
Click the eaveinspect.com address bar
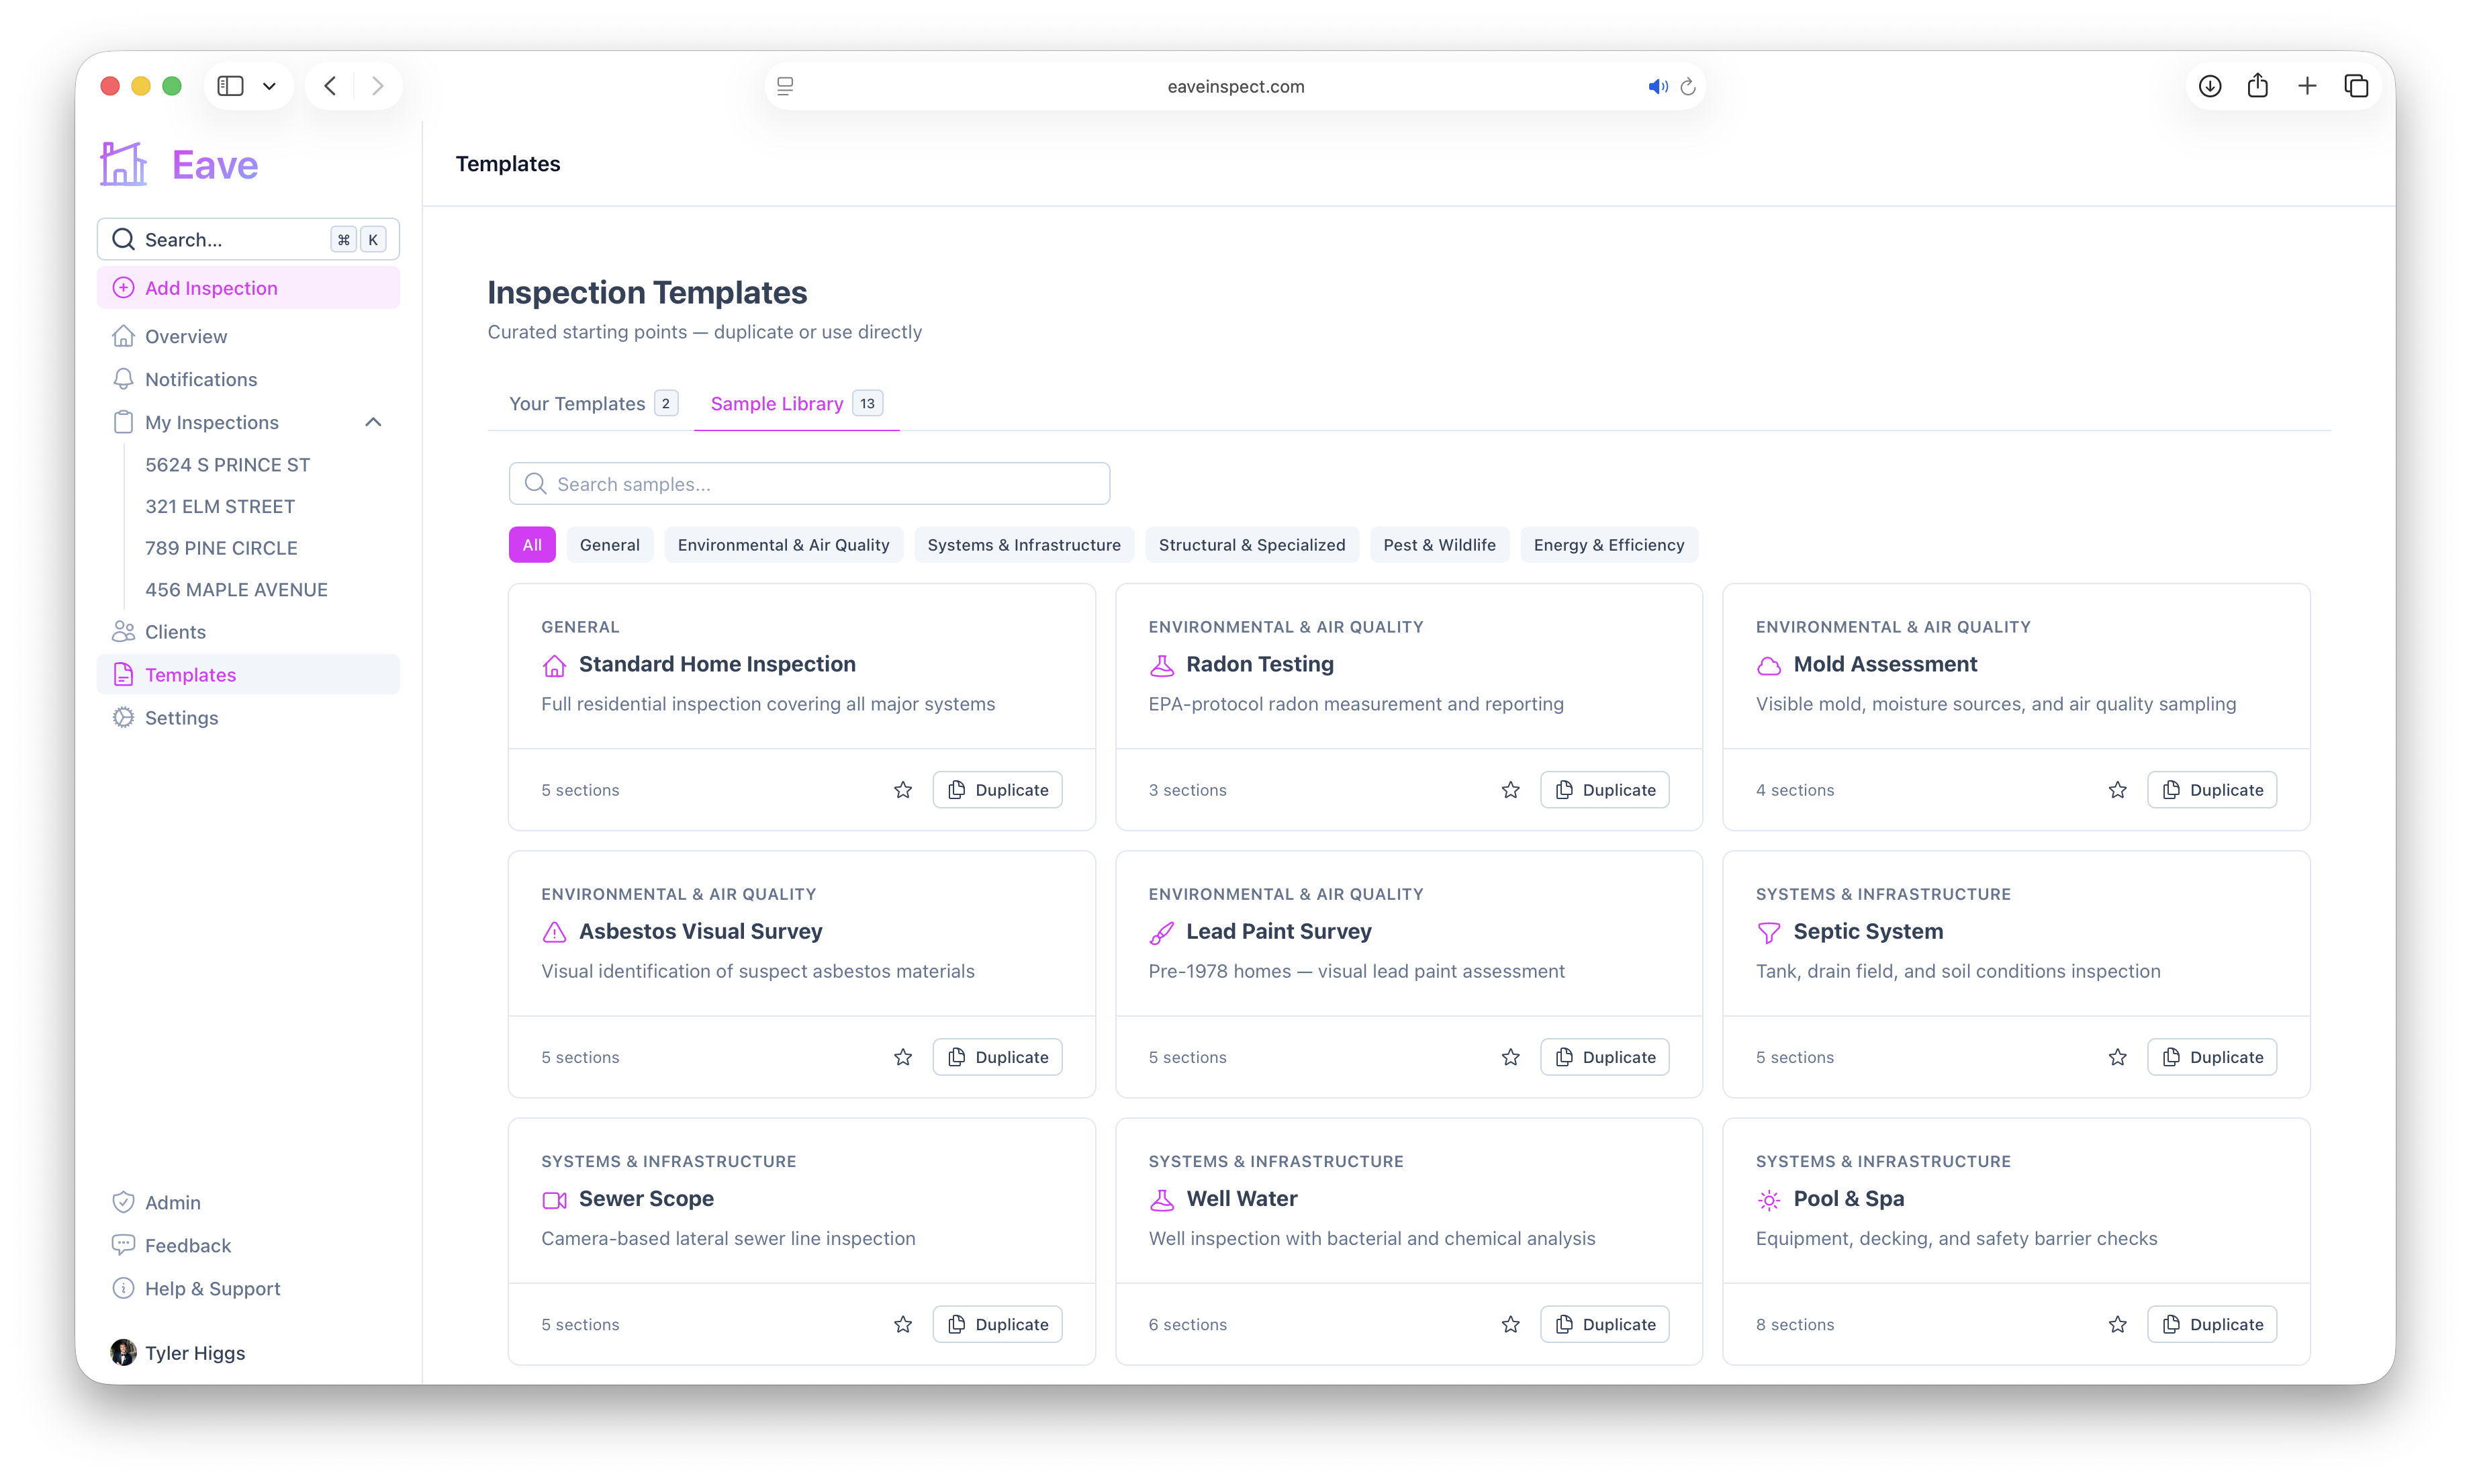coord(1235,87)
